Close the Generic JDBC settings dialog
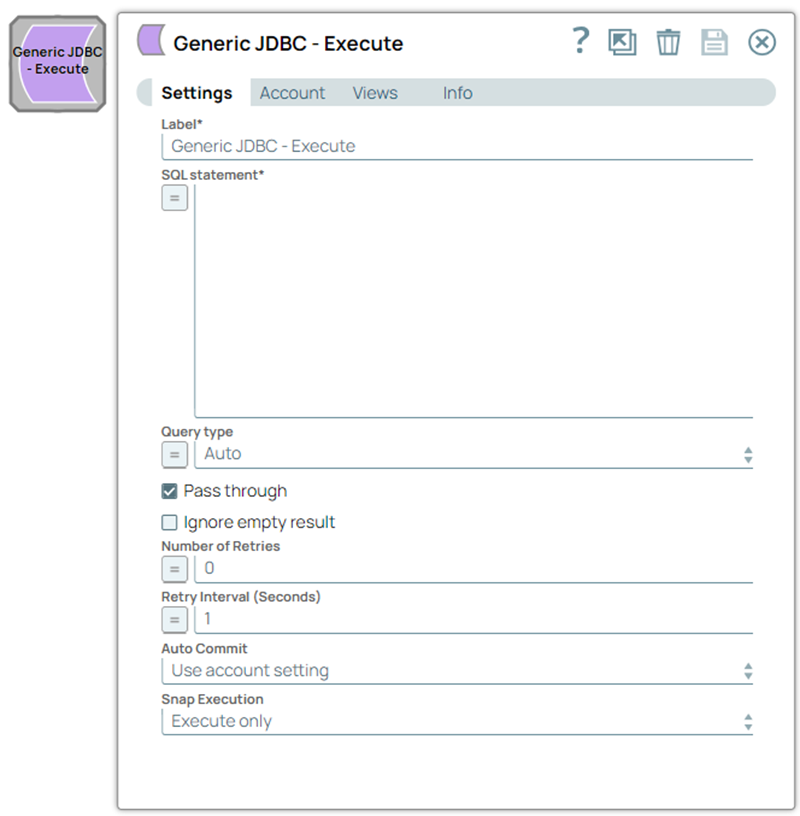This screenshot has height=816, width=800. tap(762, 42)
